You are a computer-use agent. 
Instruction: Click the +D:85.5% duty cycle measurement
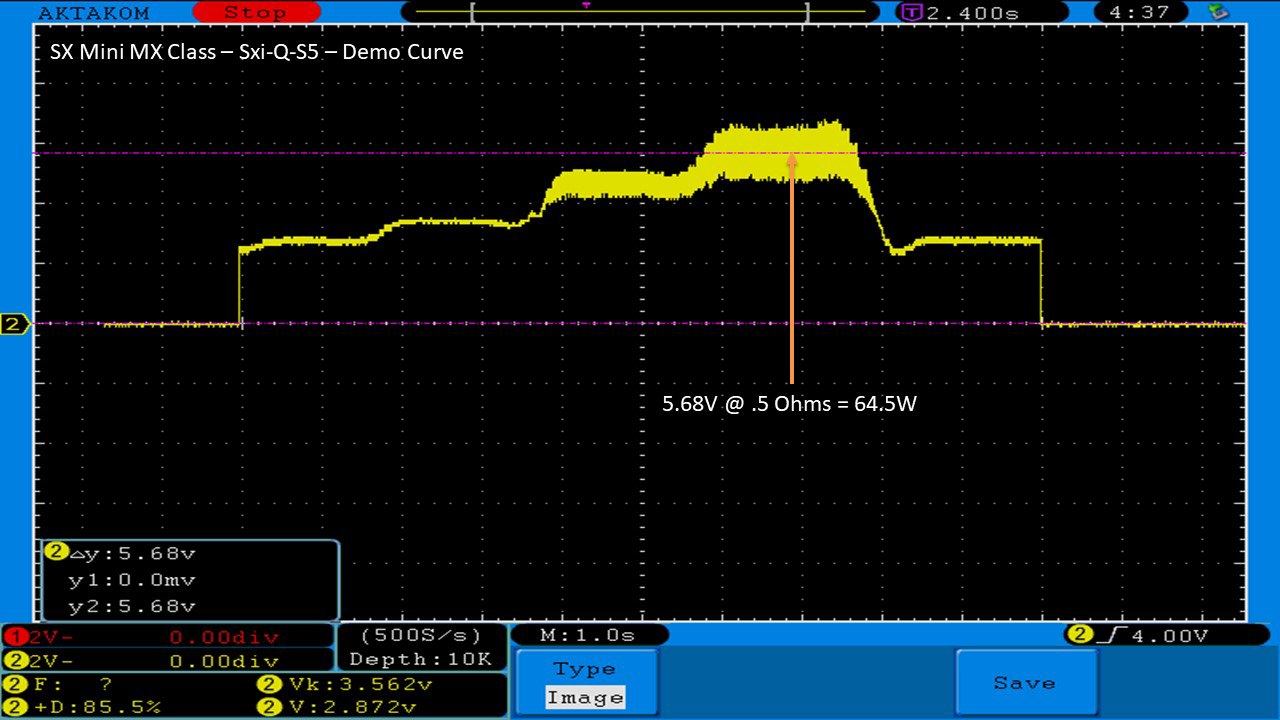pos(85,707)
